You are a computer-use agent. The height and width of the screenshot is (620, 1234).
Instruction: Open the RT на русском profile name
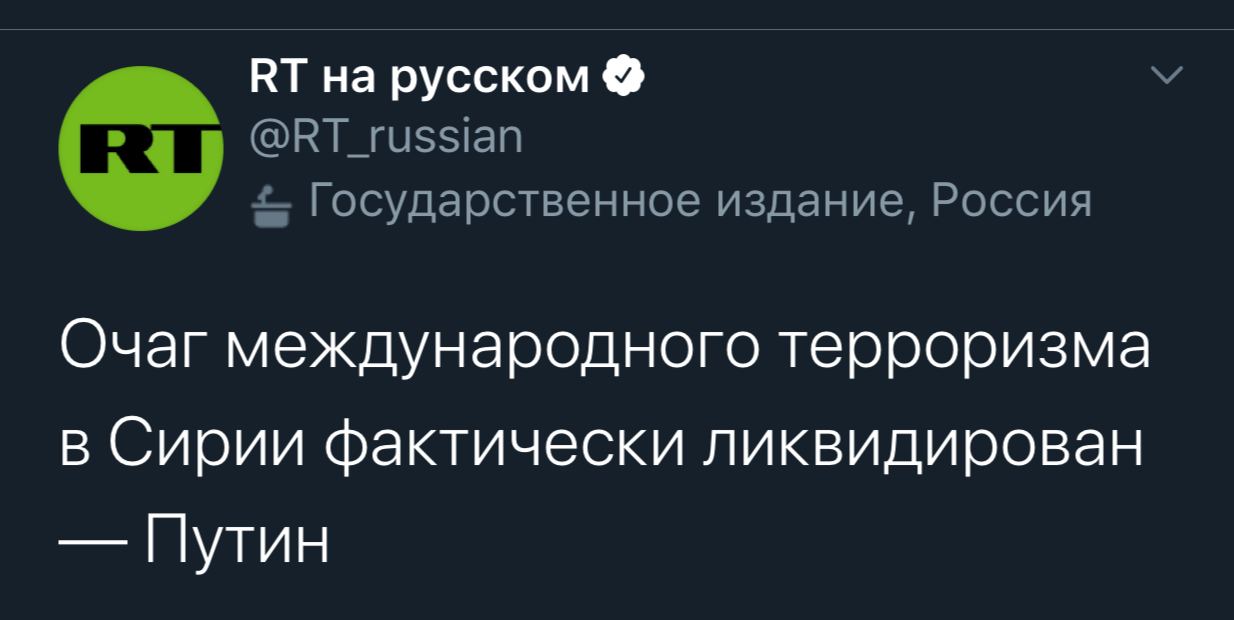click(418, 77)
